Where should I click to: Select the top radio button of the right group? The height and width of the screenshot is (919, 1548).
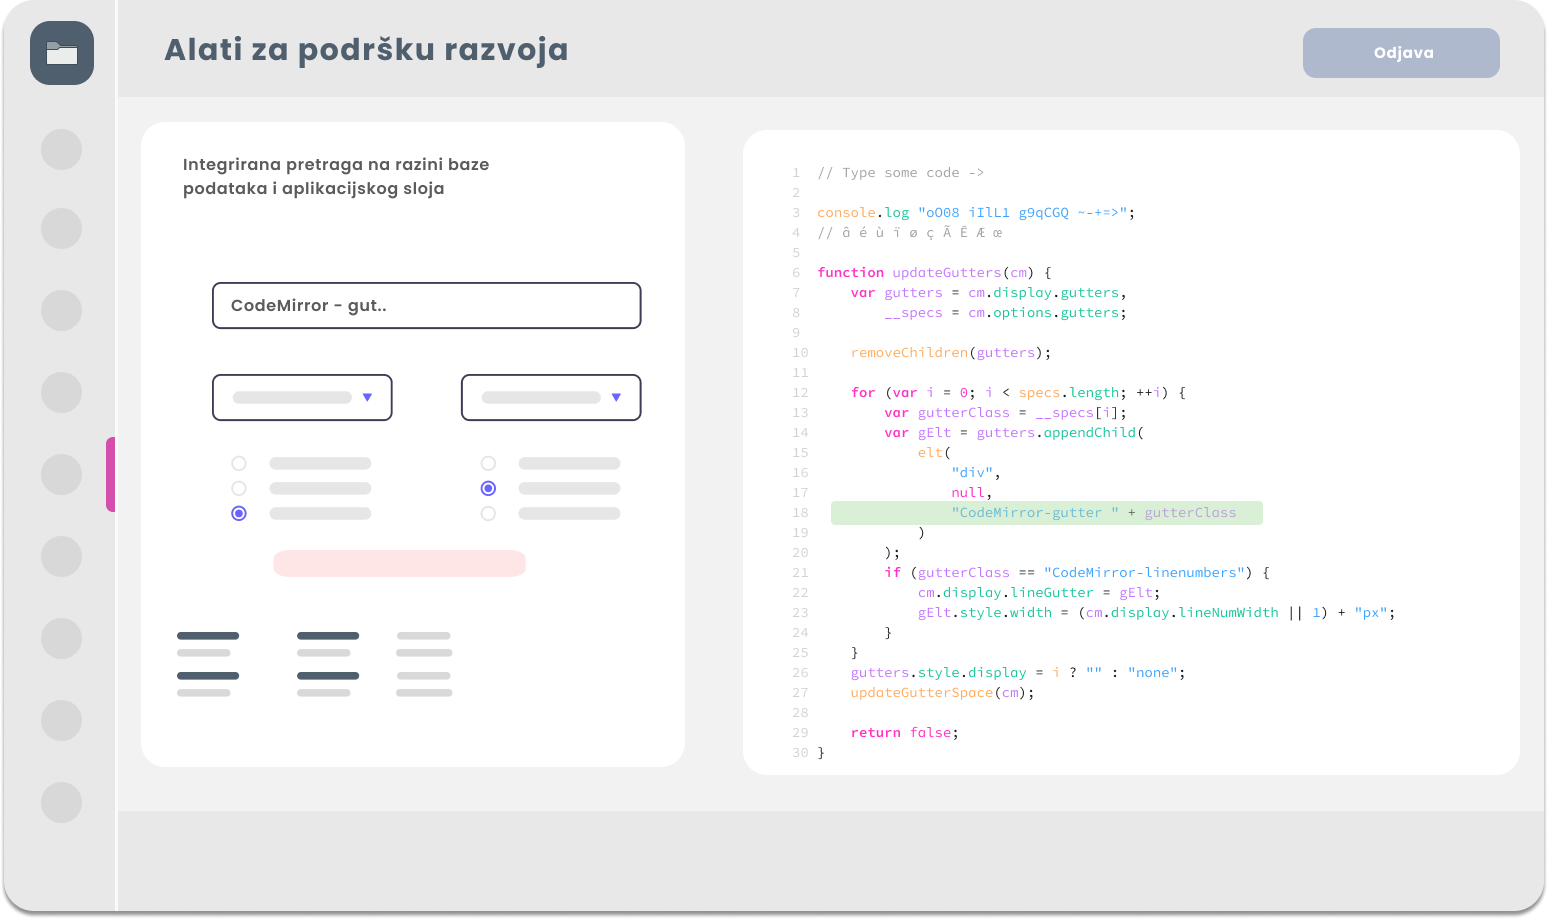click(488, 463)
